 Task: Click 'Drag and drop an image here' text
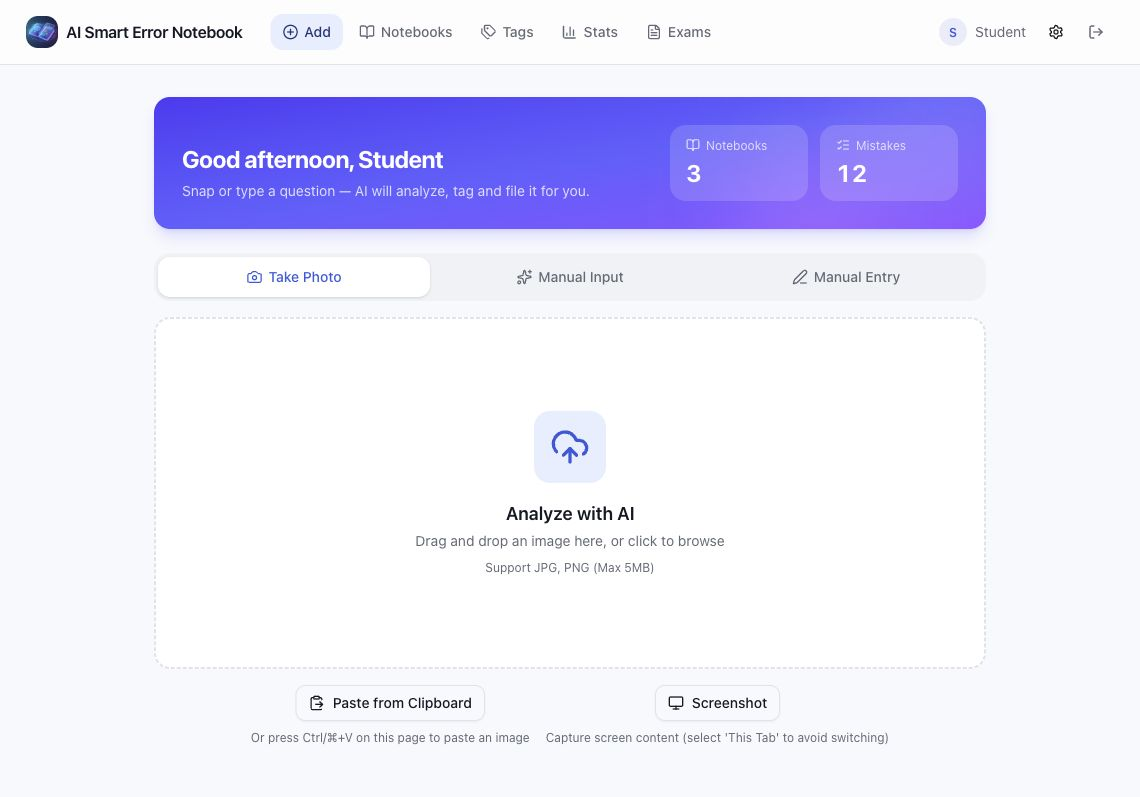point(570,541)
